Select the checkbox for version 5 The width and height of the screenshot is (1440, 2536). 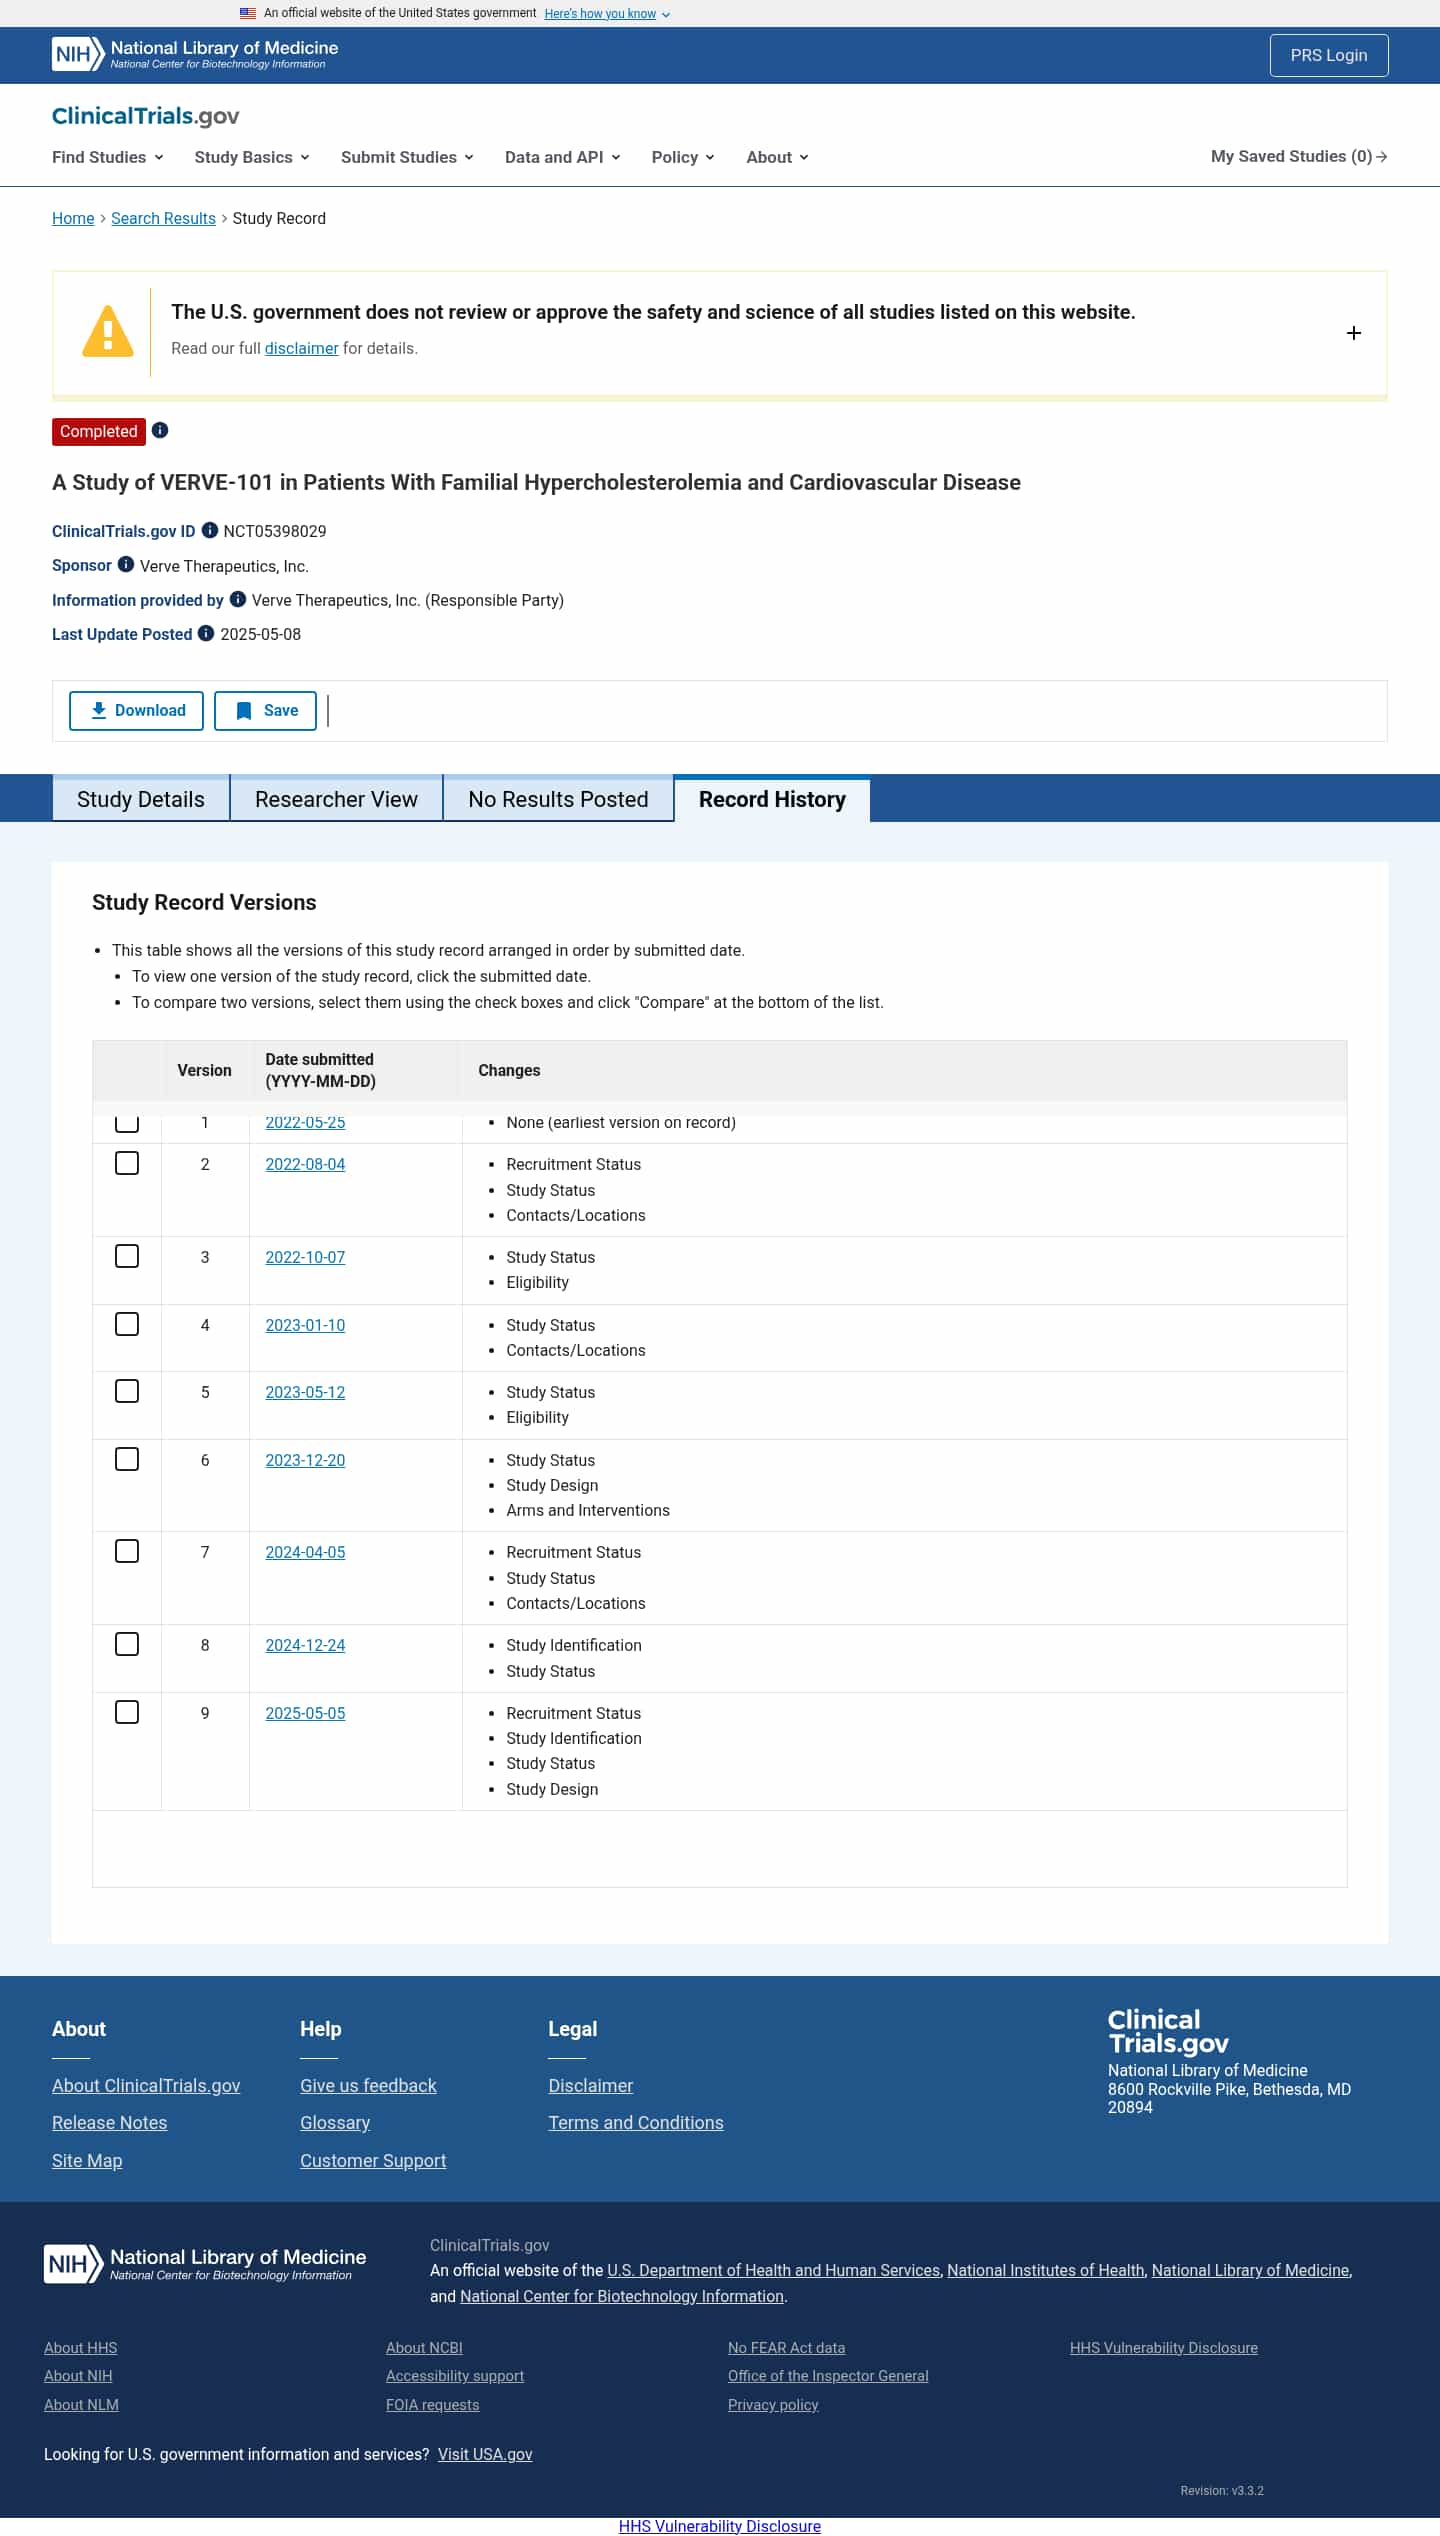127,1391
